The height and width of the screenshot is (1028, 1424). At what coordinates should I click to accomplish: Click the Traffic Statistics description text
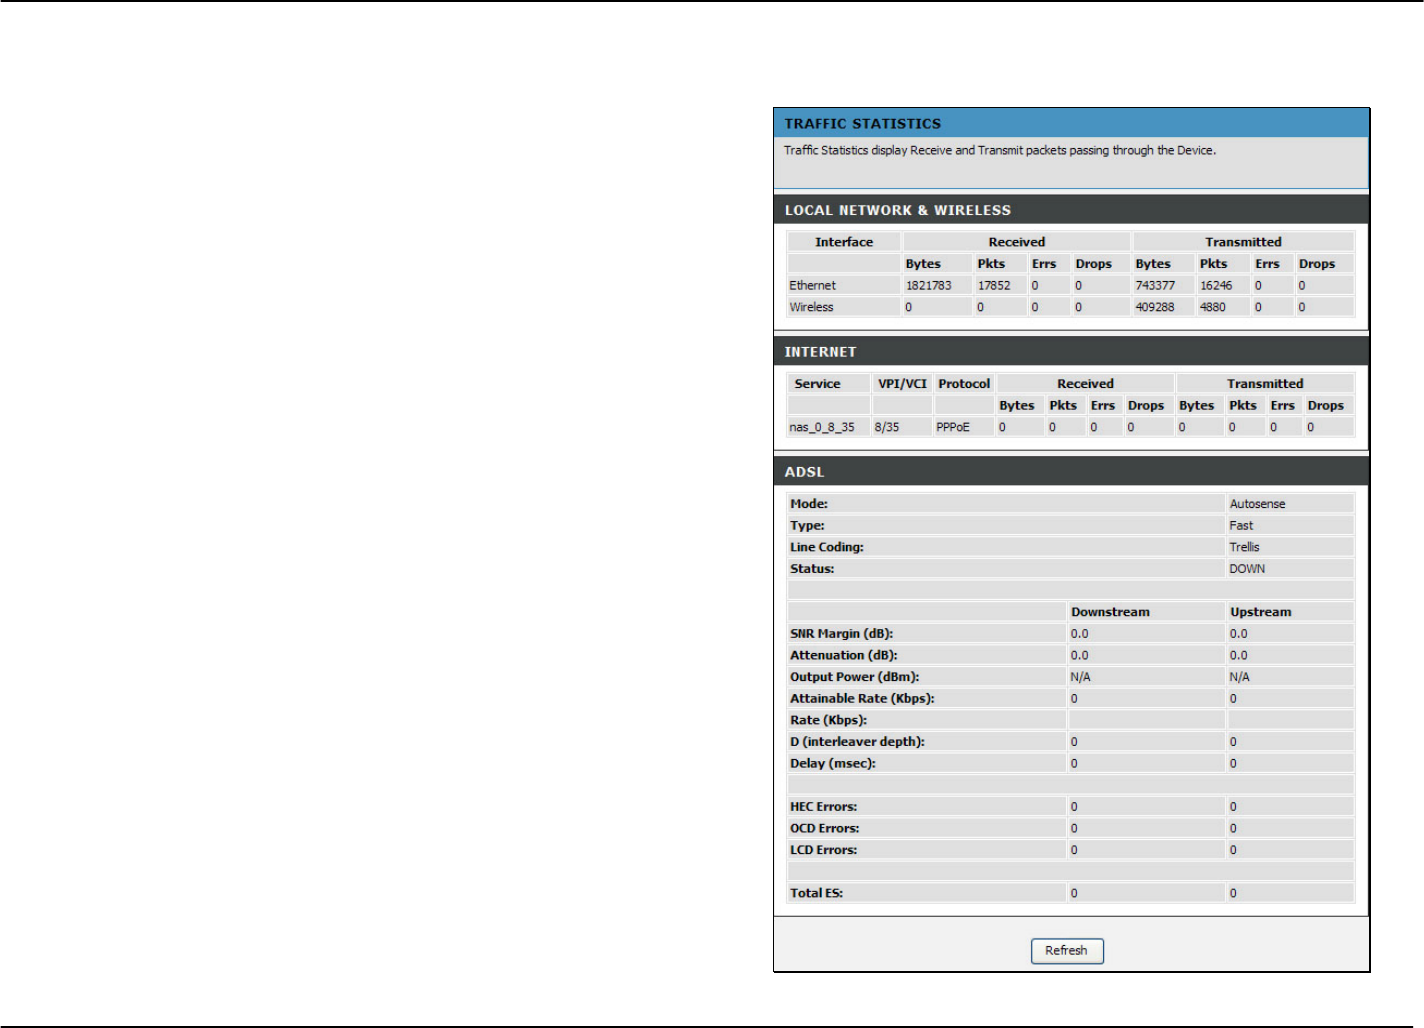coord(1000,151)
